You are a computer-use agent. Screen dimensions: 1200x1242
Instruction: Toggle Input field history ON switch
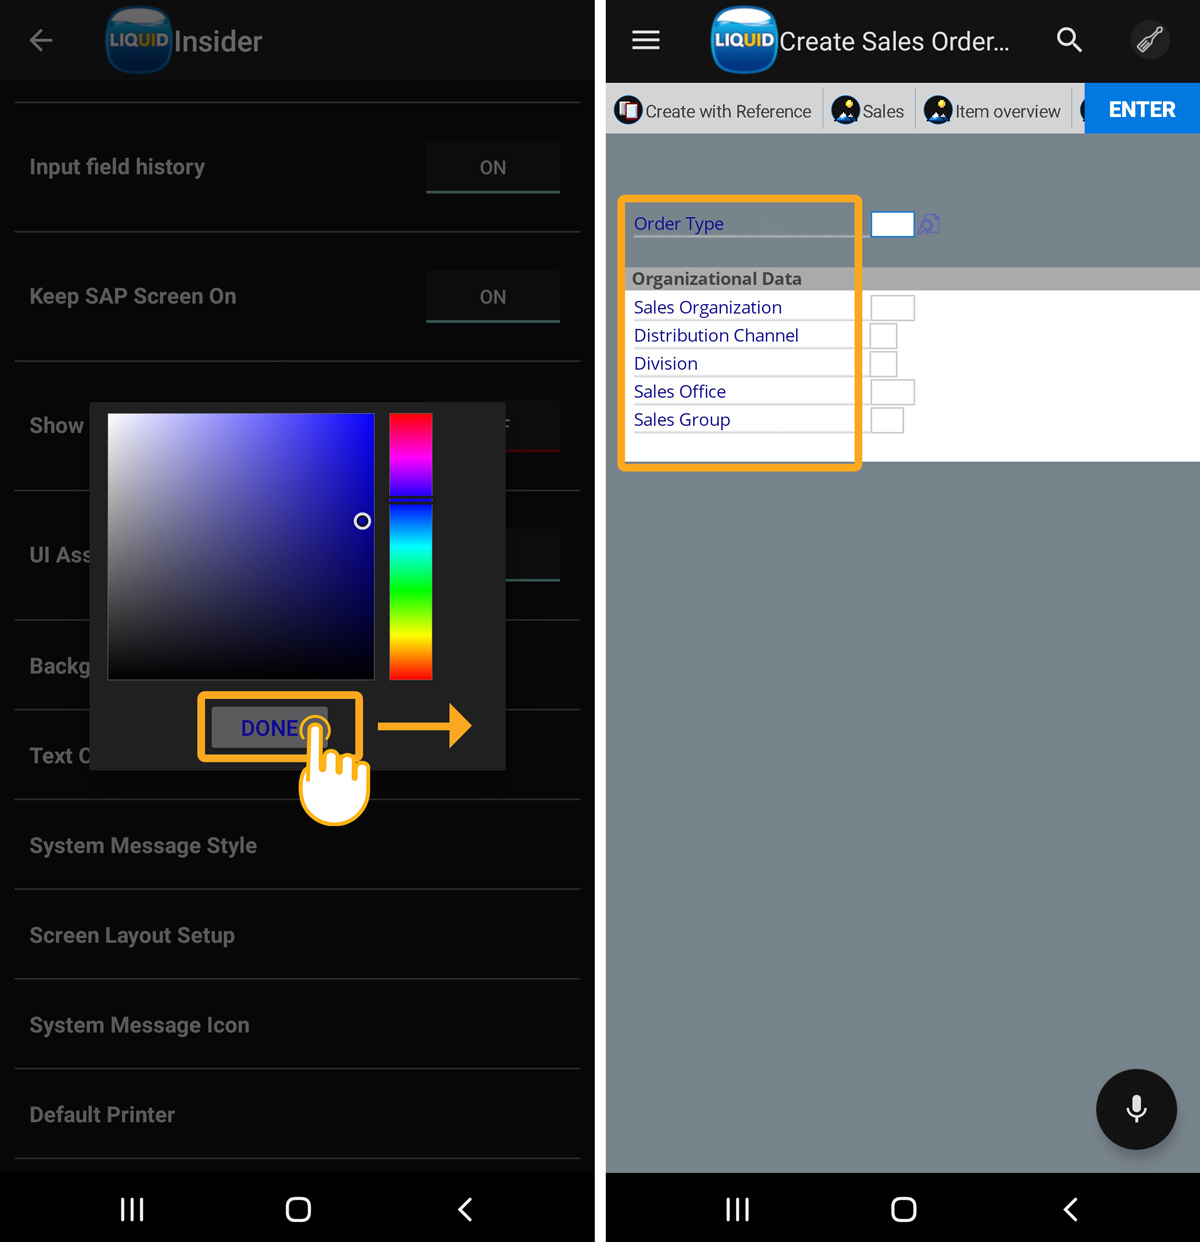point(492,168)
